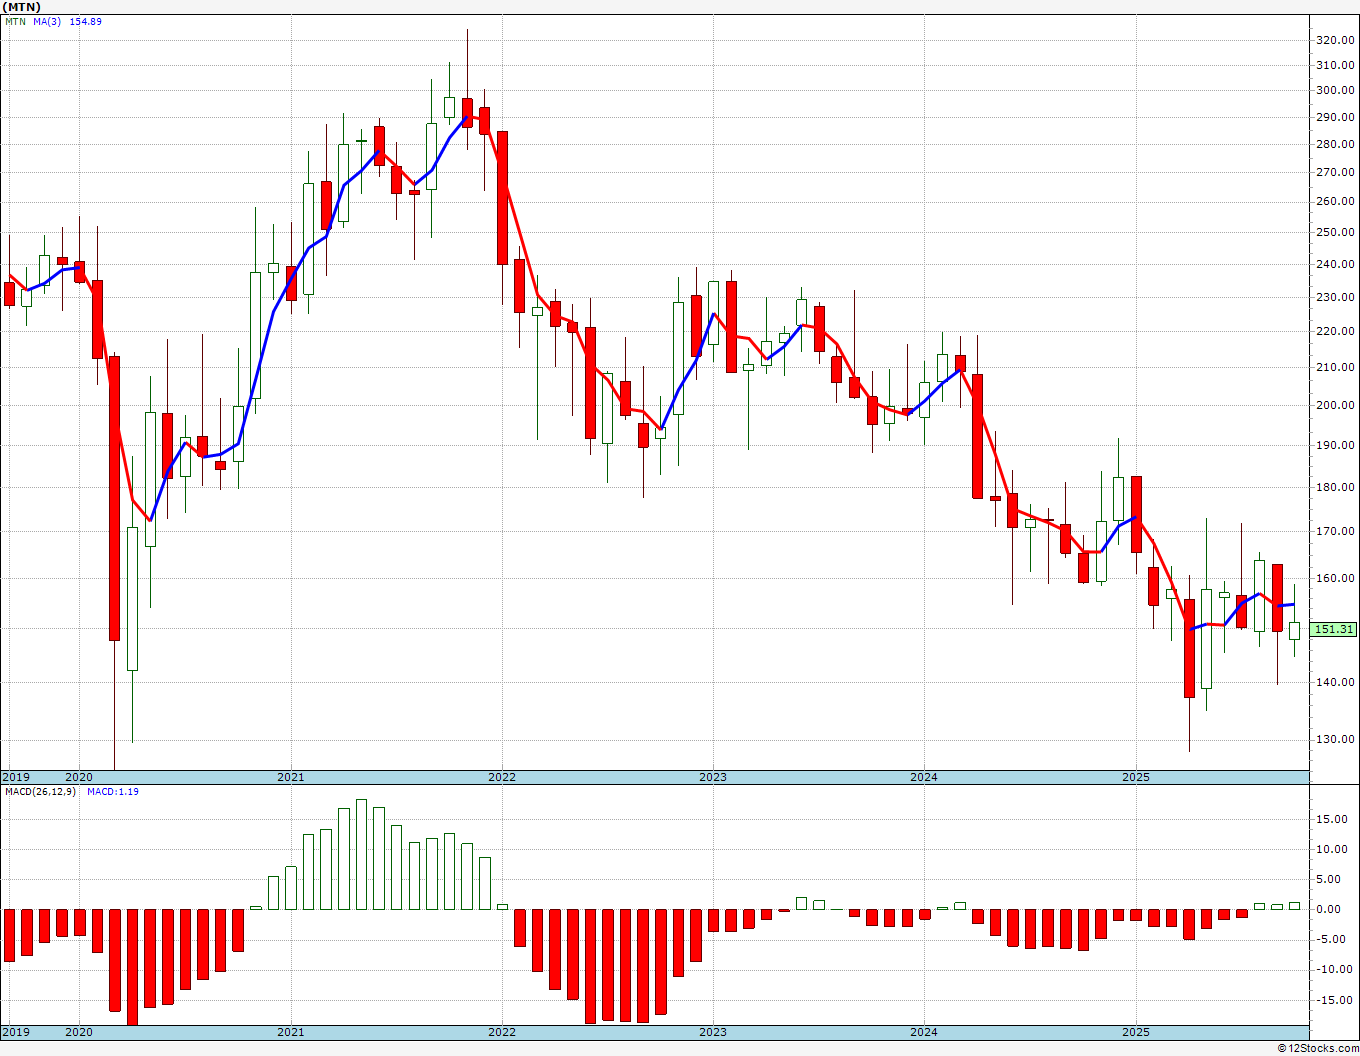Click the (MTN) ticker title
Screen dimensions: 1360x1056
coord(21,7)
